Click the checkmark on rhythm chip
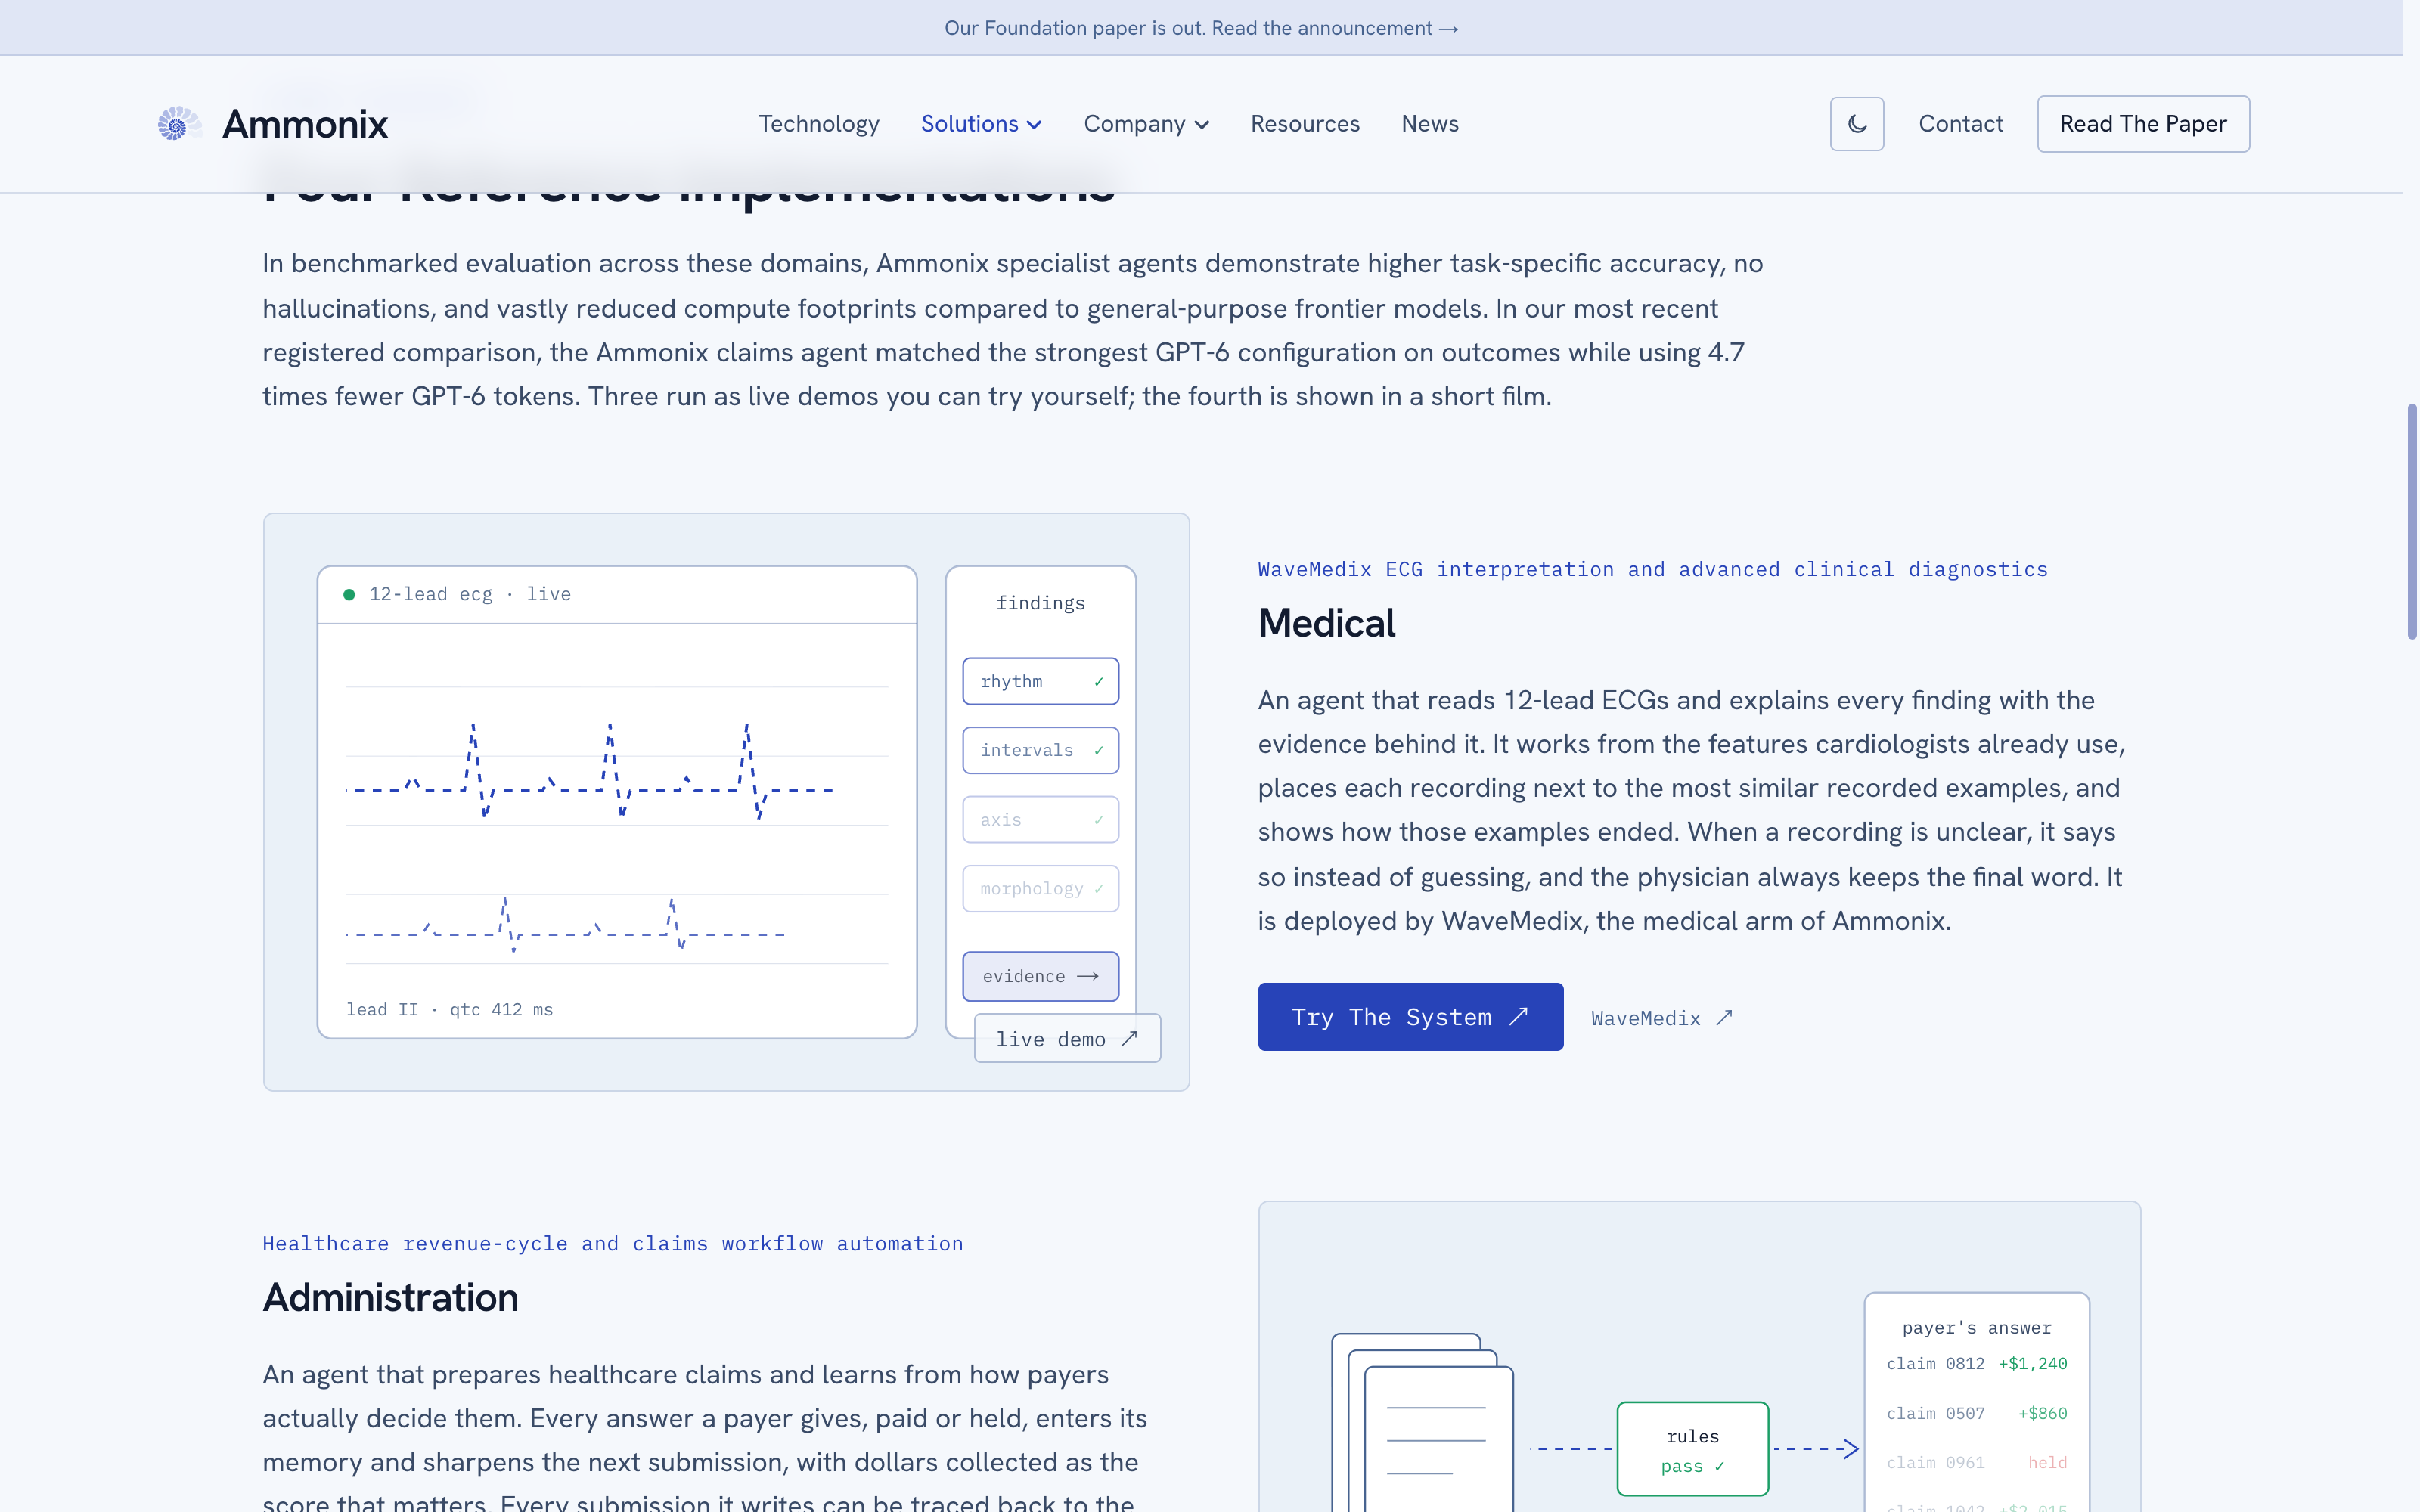 [1098, 682]
